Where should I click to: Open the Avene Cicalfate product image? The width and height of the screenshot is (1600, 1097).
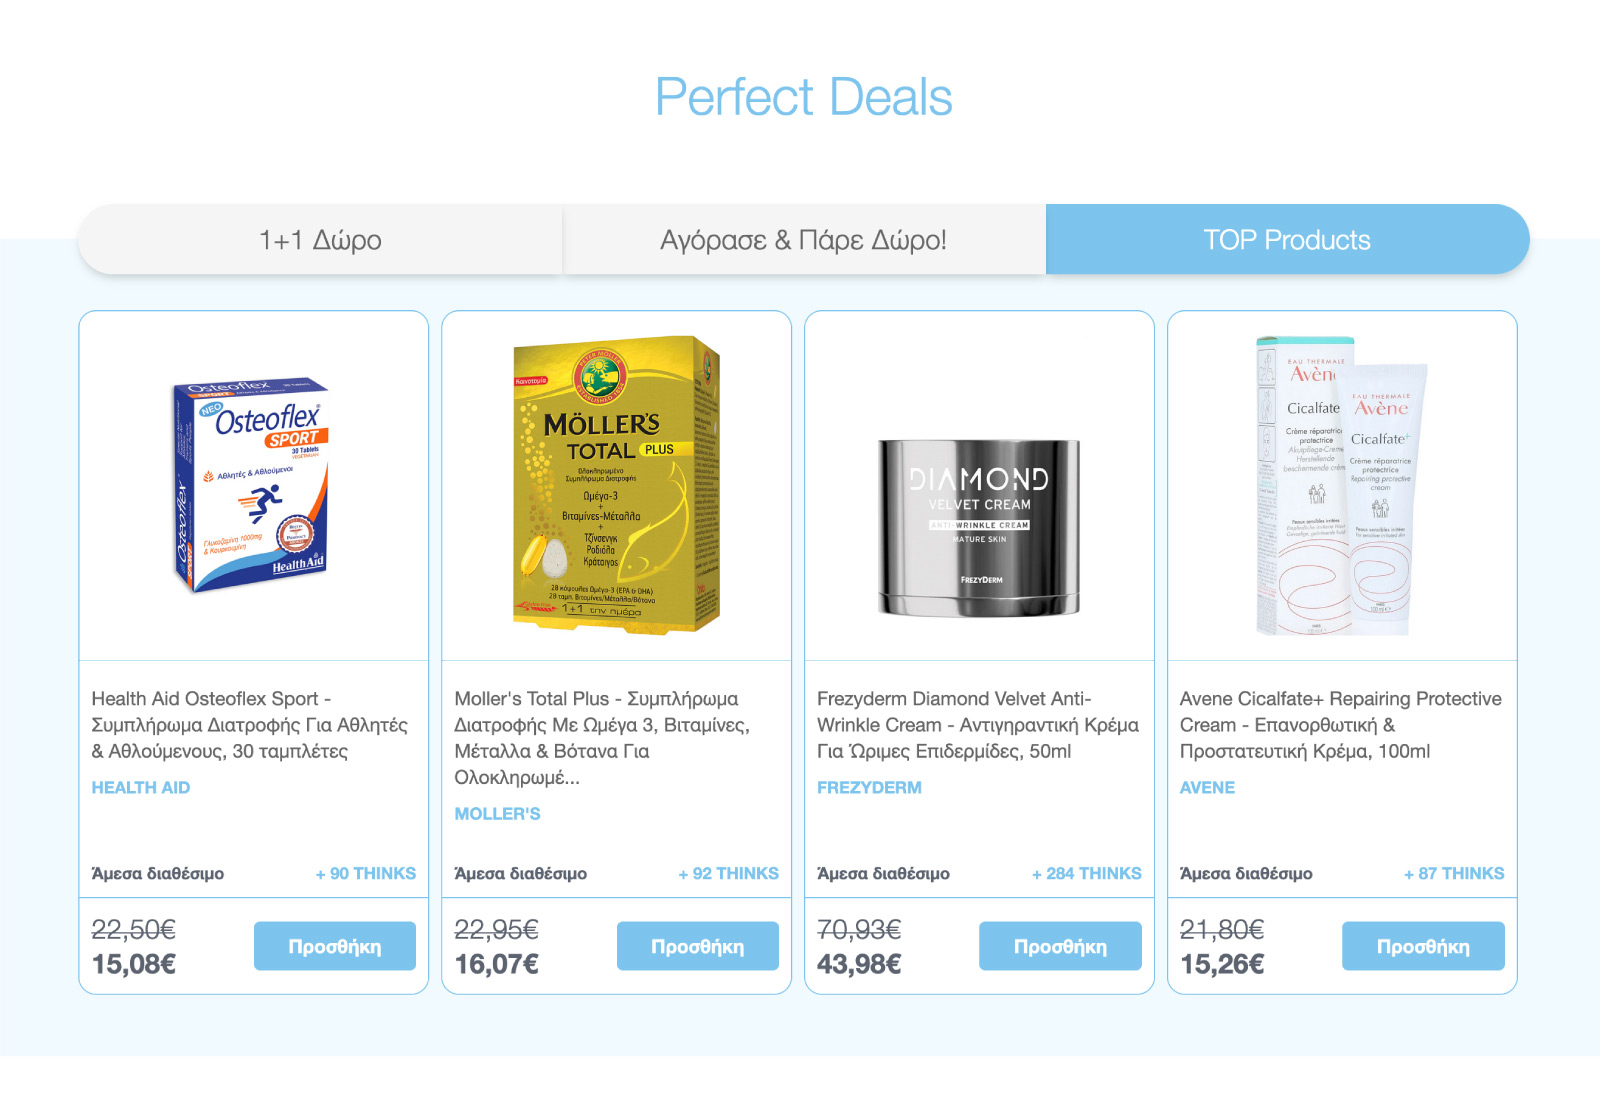[1342, 487]
